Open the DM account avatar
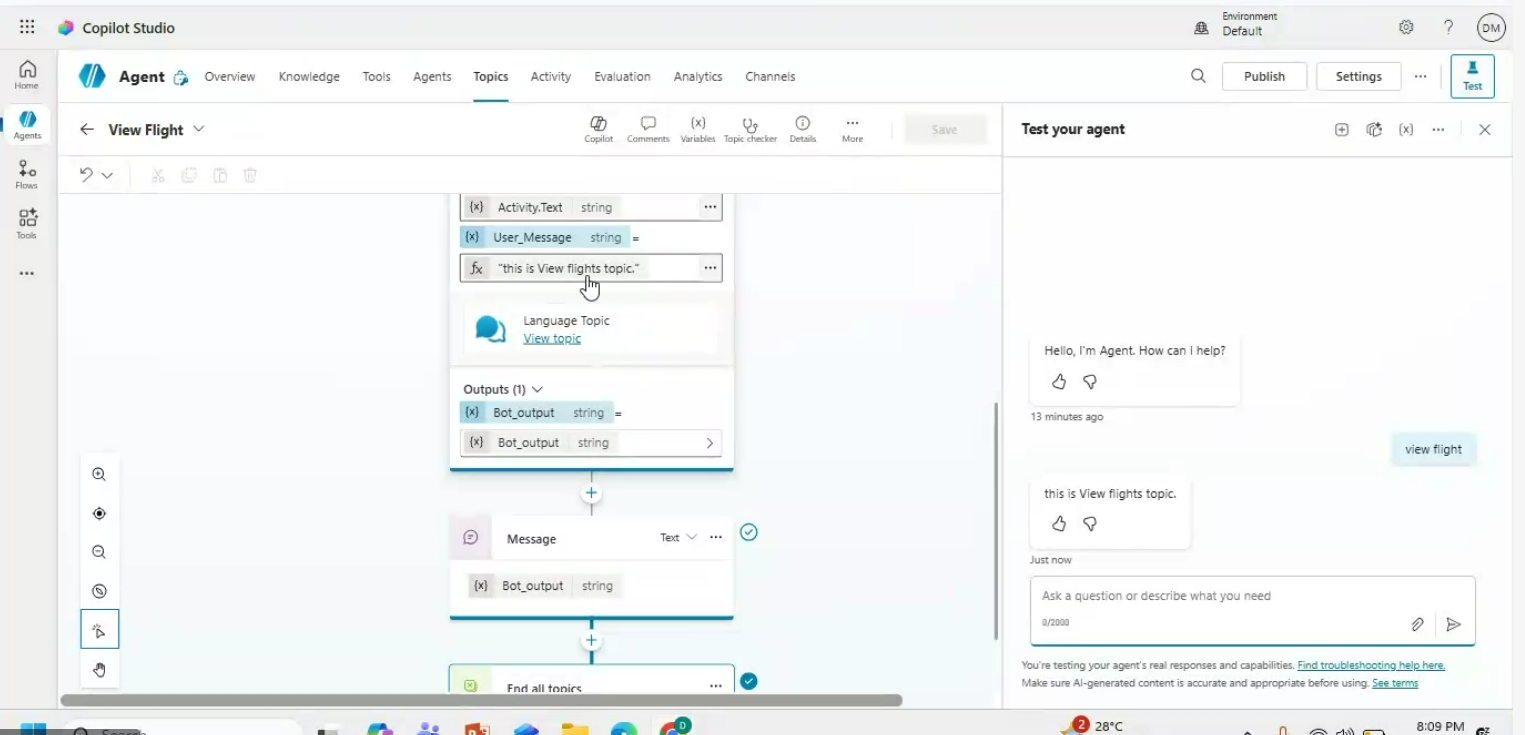 pos(1491,28)
